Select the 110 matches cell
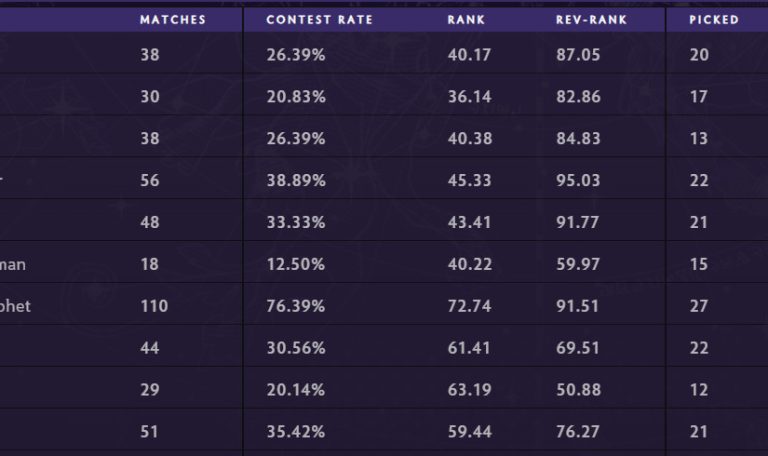 pyautogui.click(x=154, y=306)
